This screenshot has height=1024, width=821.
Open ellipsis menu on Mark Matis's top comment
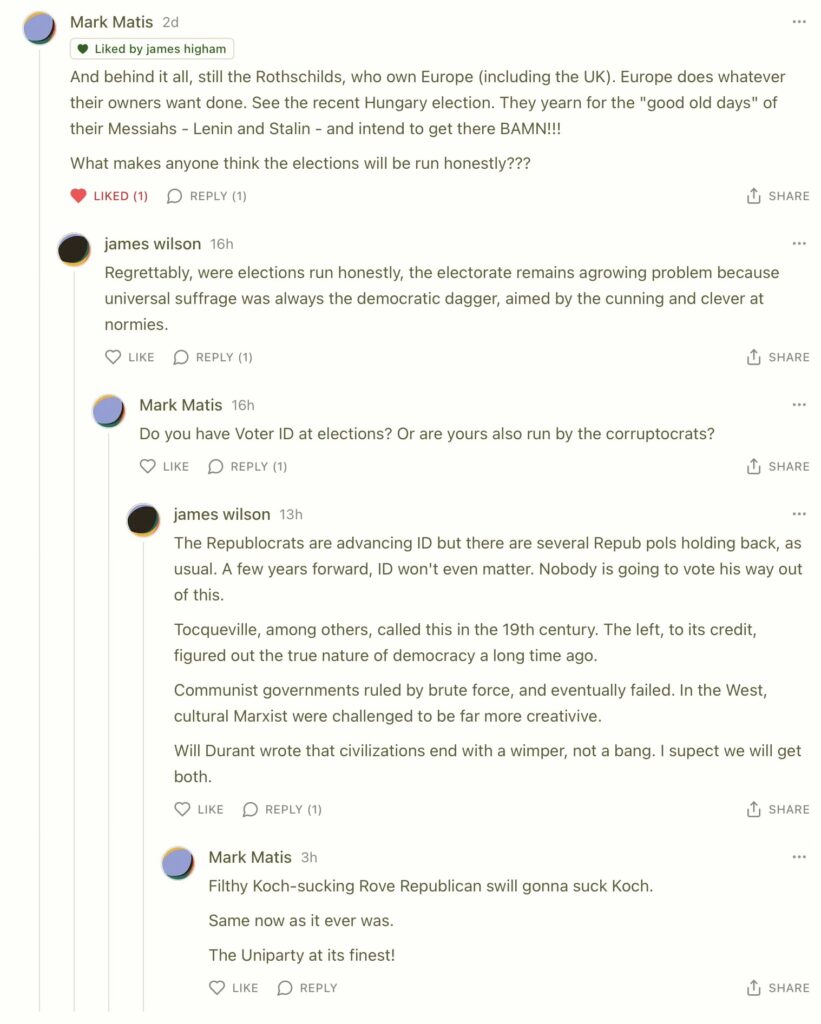798,22
